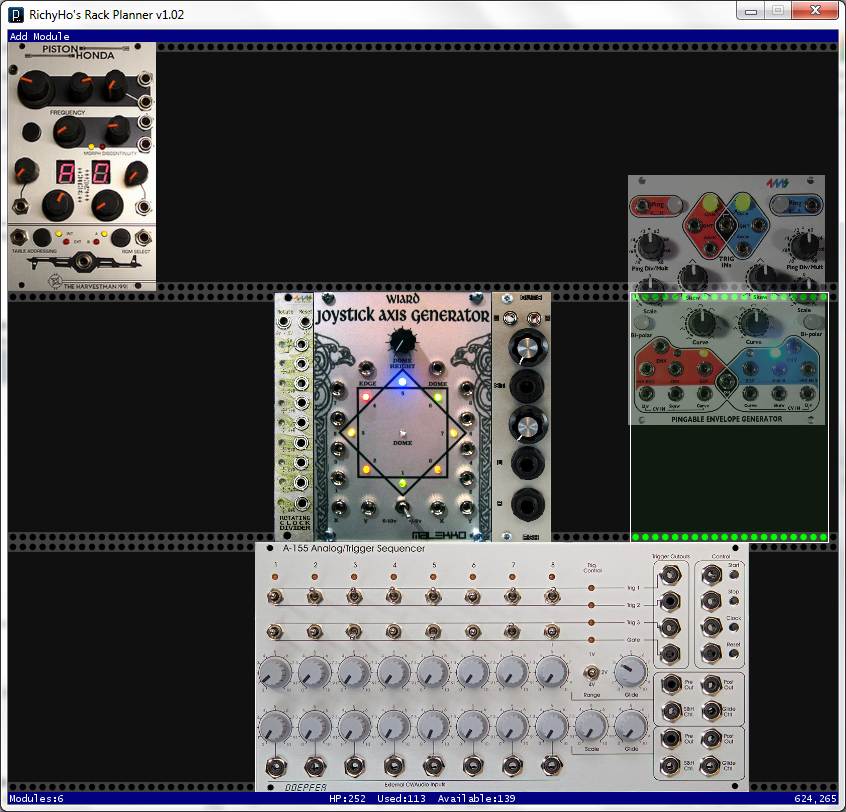The image size is (846, 812).
Task: Click the S&H Ctrl jack on the A-155
Action: coord(672,709)
